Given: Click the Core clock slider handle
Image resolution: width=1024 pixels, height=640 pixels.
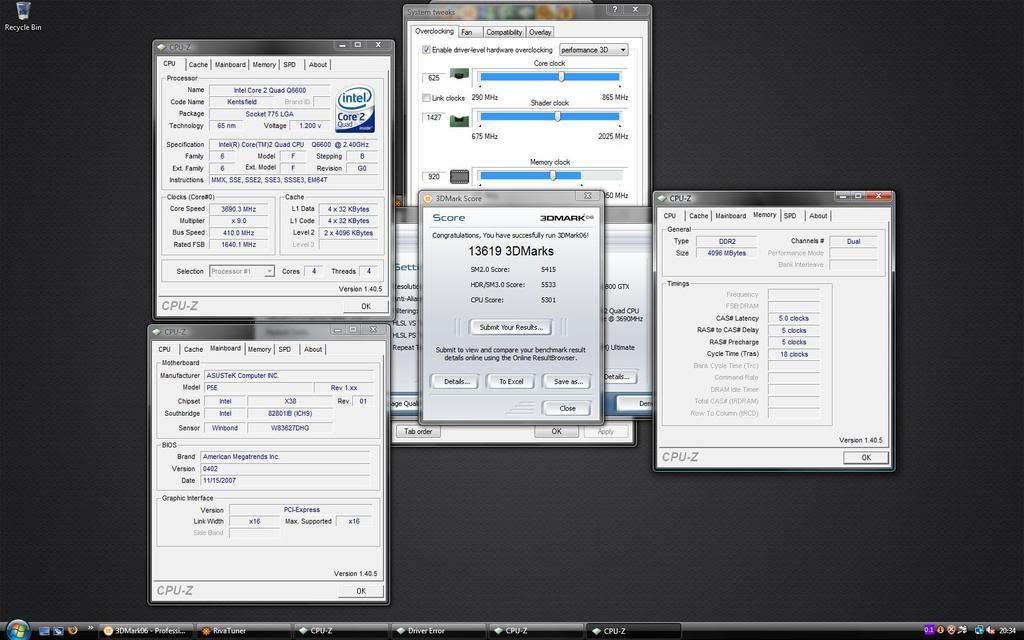Looking at the screenshot, I should pyautogui.click(x=561, y=76).
